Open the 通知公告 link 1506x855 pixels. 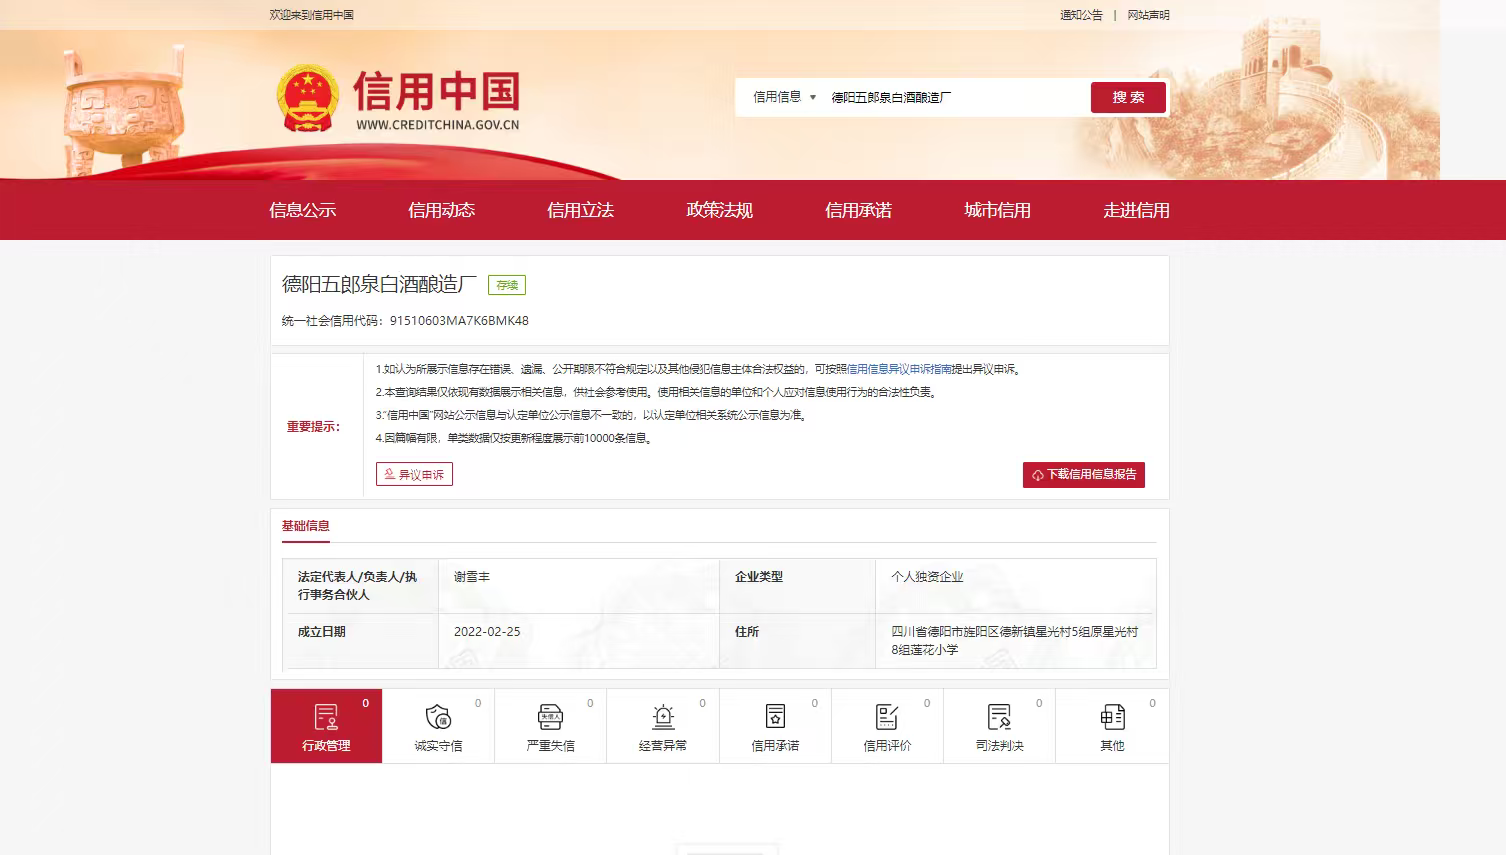pyautogui.click(x=1081, y=15)
